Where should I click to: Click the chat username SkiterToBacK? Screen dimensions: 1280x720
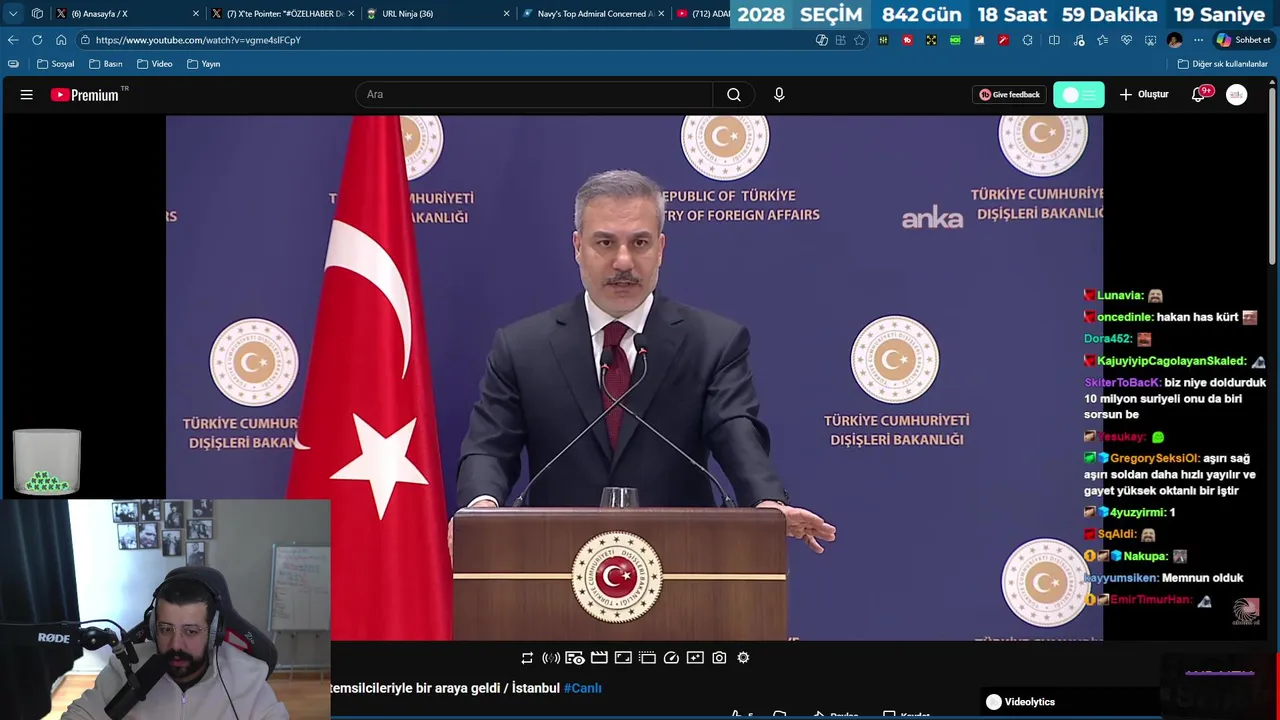tap(1122, 383)
